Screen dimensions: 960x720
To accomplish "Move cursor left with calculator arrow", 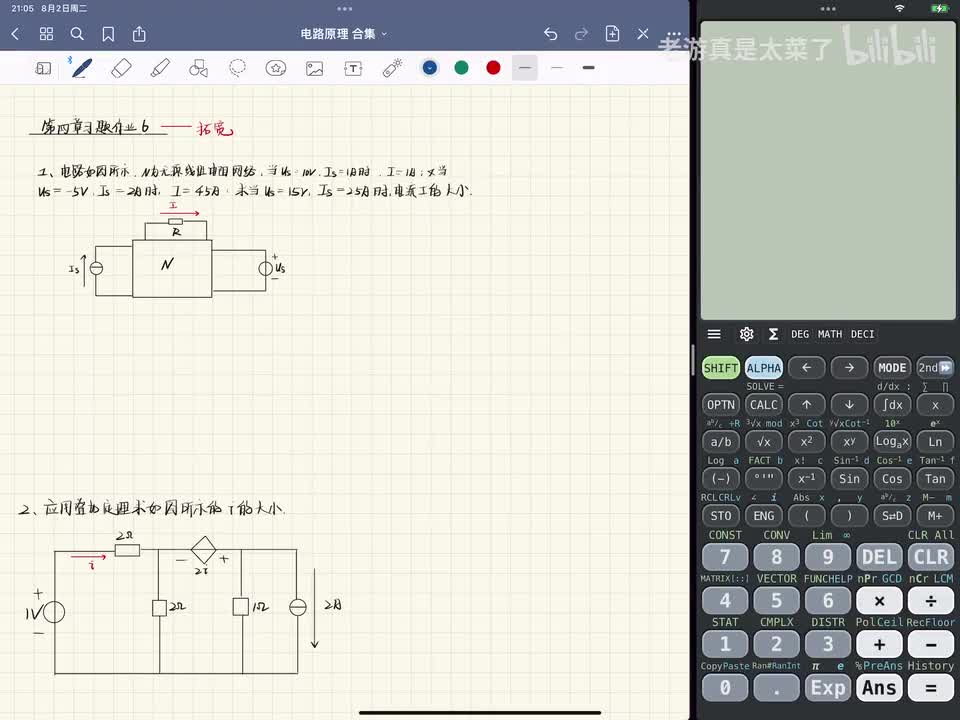I will click(x=806, y=368).
